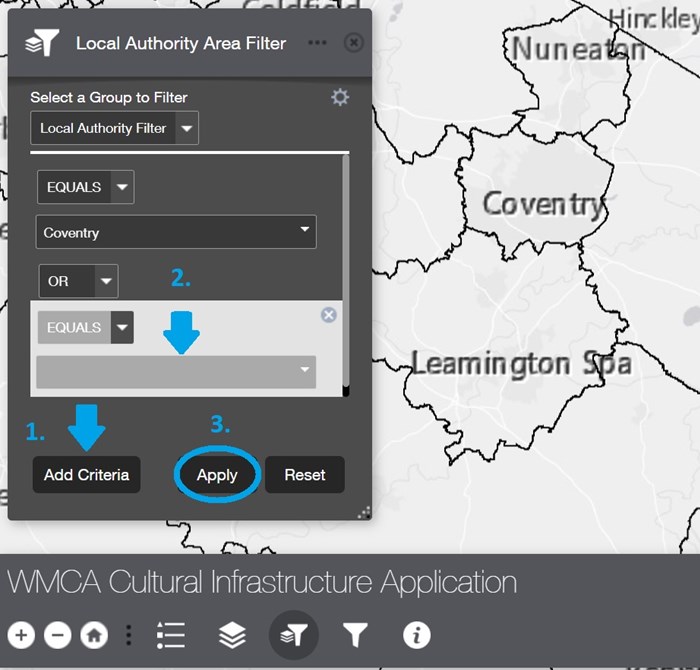Open the panel's three-dot options menu
This screenshot has height=670, width=700.
click(x=318, y=43)
